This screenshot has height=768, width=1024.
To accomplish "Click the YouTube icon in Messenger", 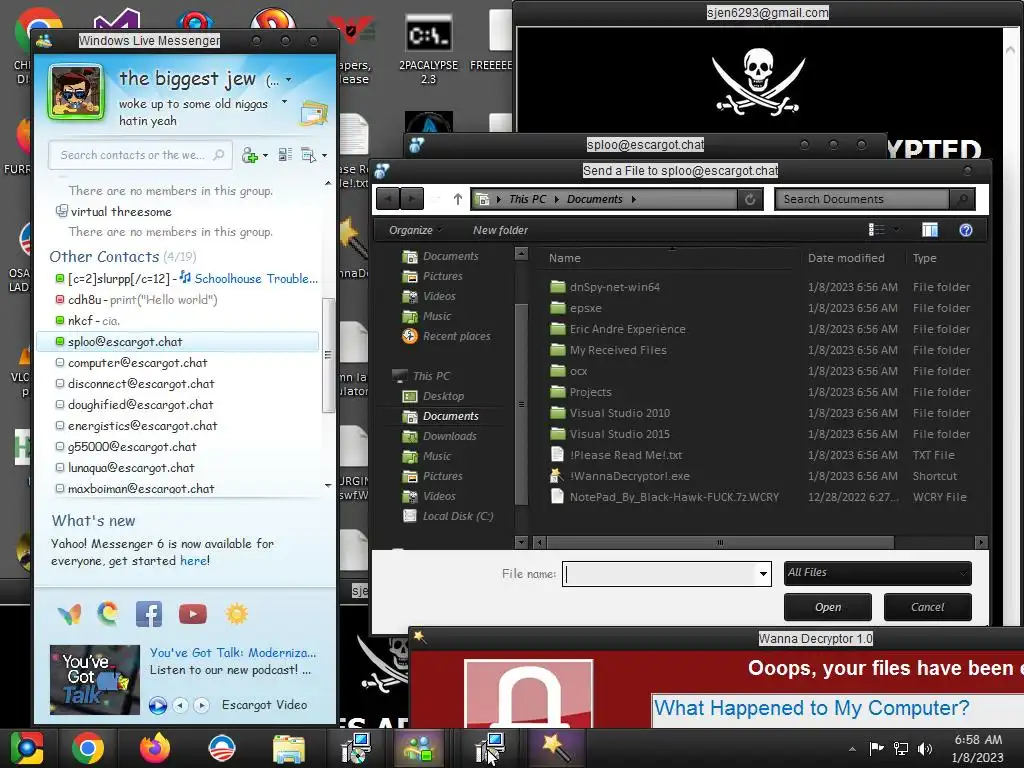I will click(193, 614).
